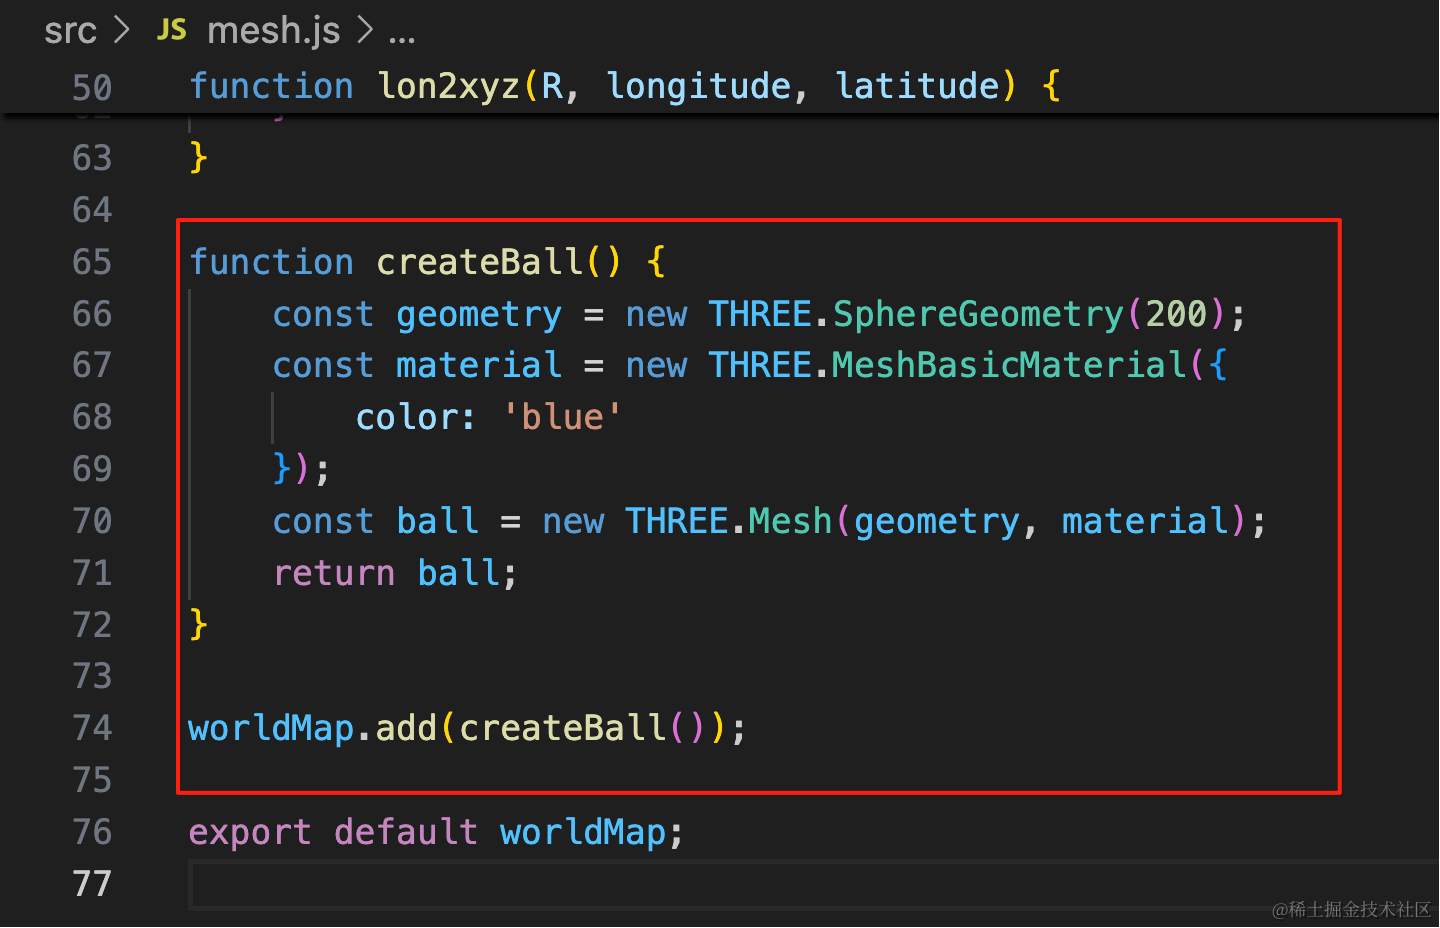The image size is (1440, 928).
Task: Click 'createBall' in the function declaration
Action: pyautogui.click(x=480, y=262)
